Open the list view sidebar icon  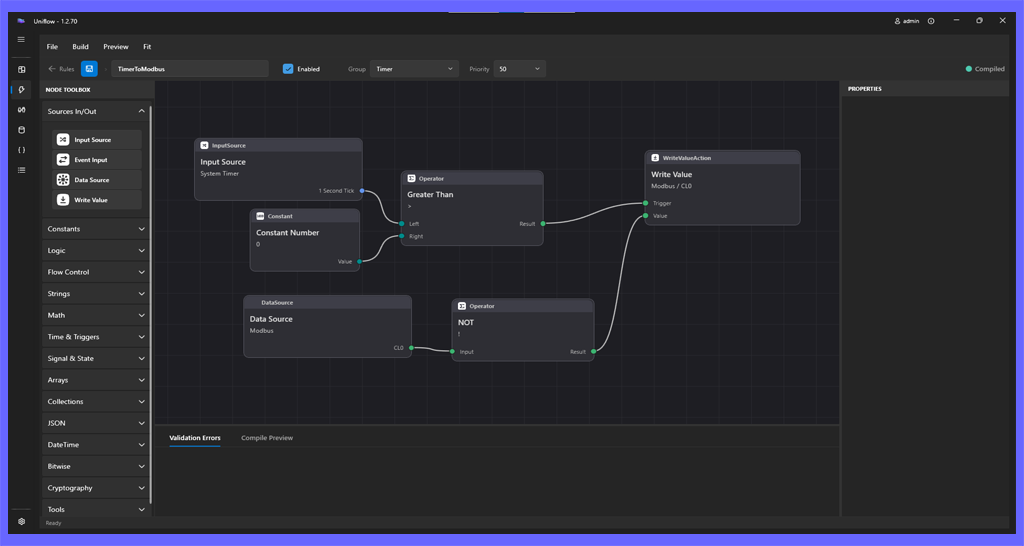[22, 170]
